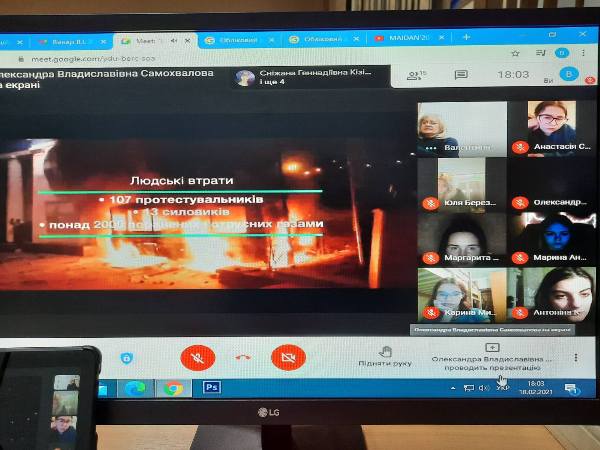
Task: Show participants list icon with count 15
Action: (x=416, y=75)
